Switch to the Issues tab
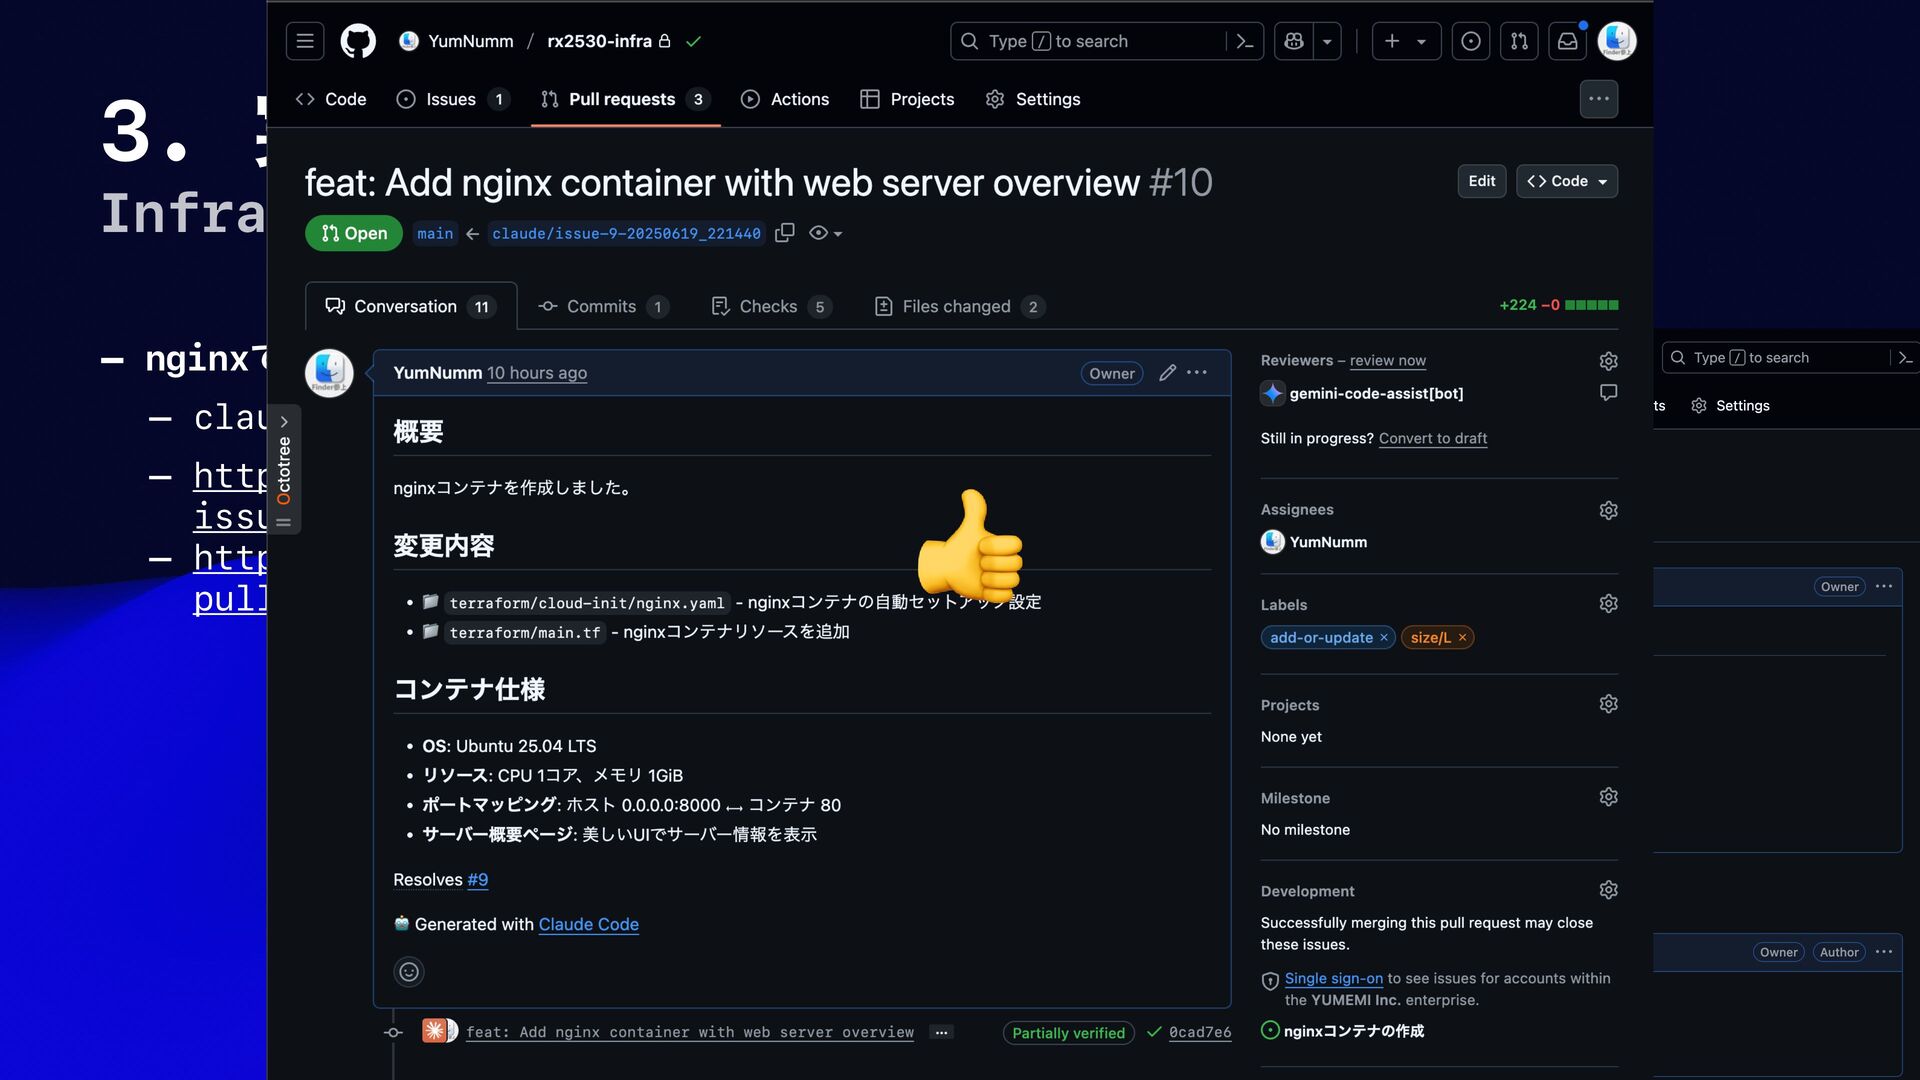The width and height of the screenshot is (1920, 1080). (x=452, y=99)
